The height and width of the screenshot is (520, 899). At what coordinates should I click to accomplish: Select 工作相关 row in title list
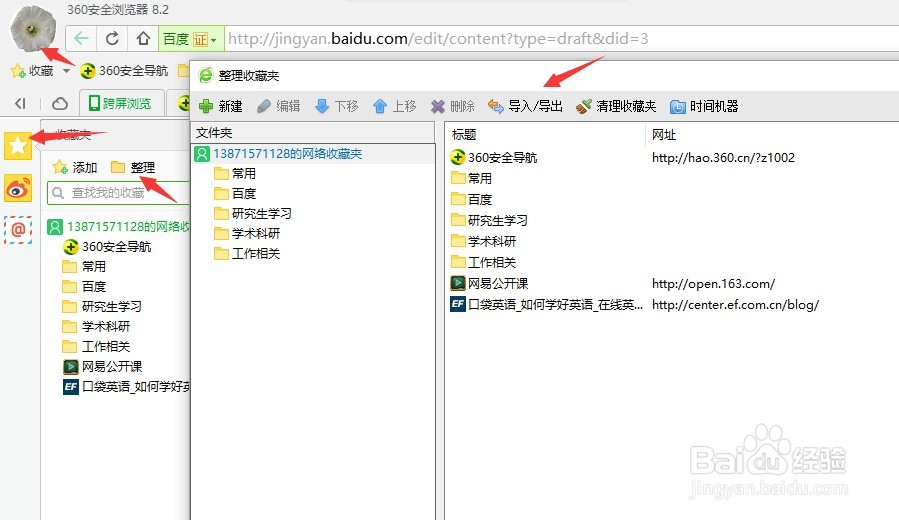483,263
